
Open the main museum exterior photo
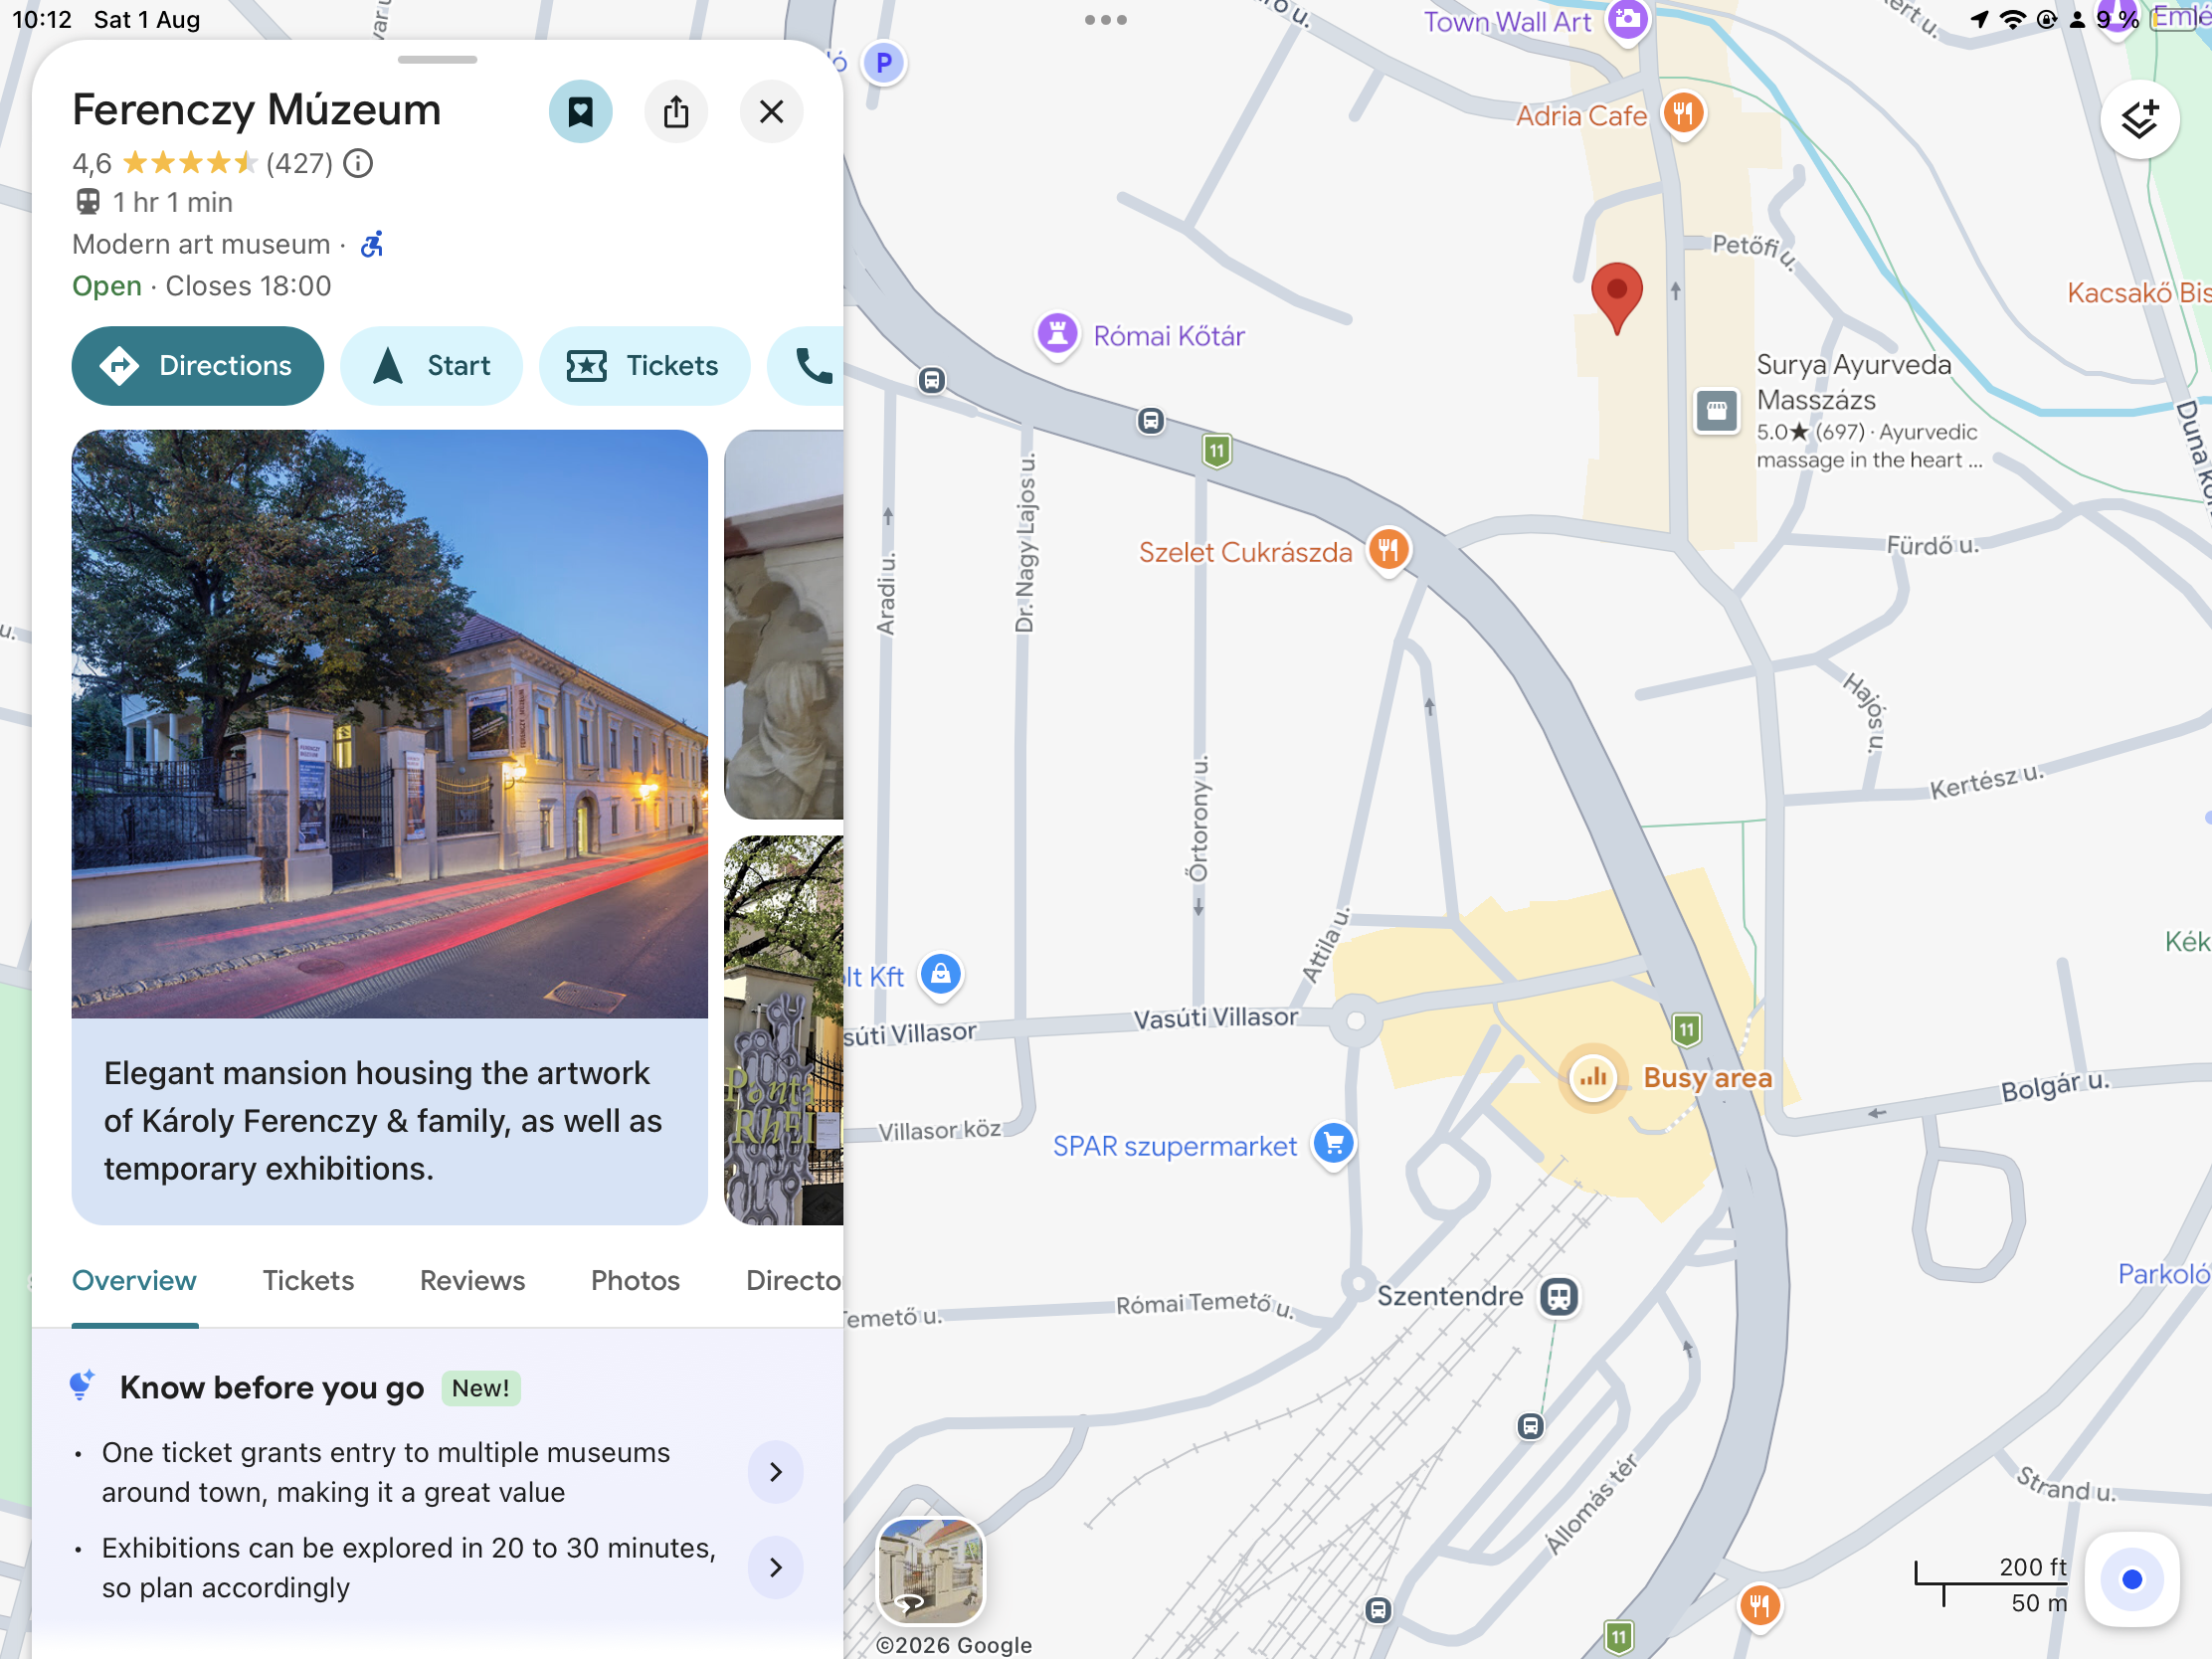click(390, 724)
